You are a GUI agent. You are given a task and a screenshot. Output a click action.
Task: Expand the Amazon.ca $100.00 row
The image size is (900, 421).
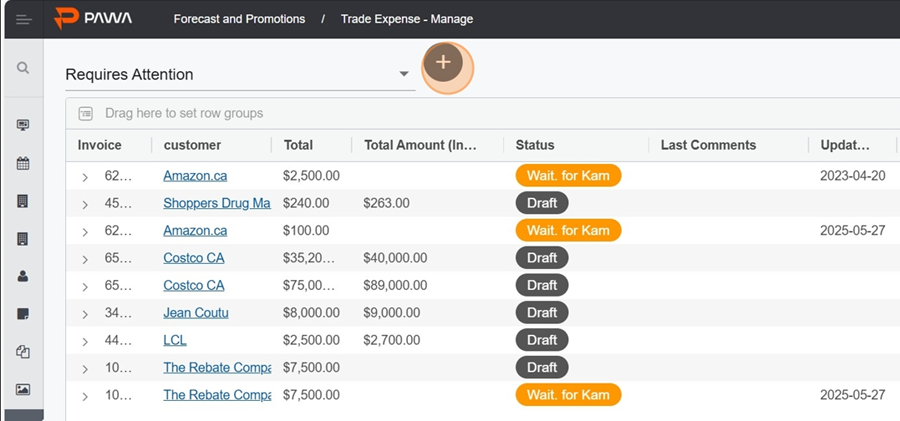85,232
